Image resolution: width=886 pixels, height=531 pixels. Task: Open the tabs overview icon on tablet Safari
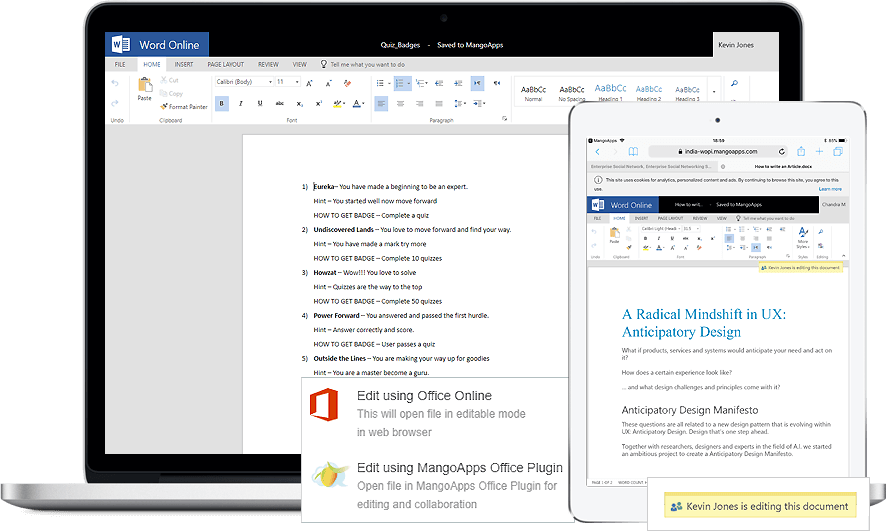(838, 151)
